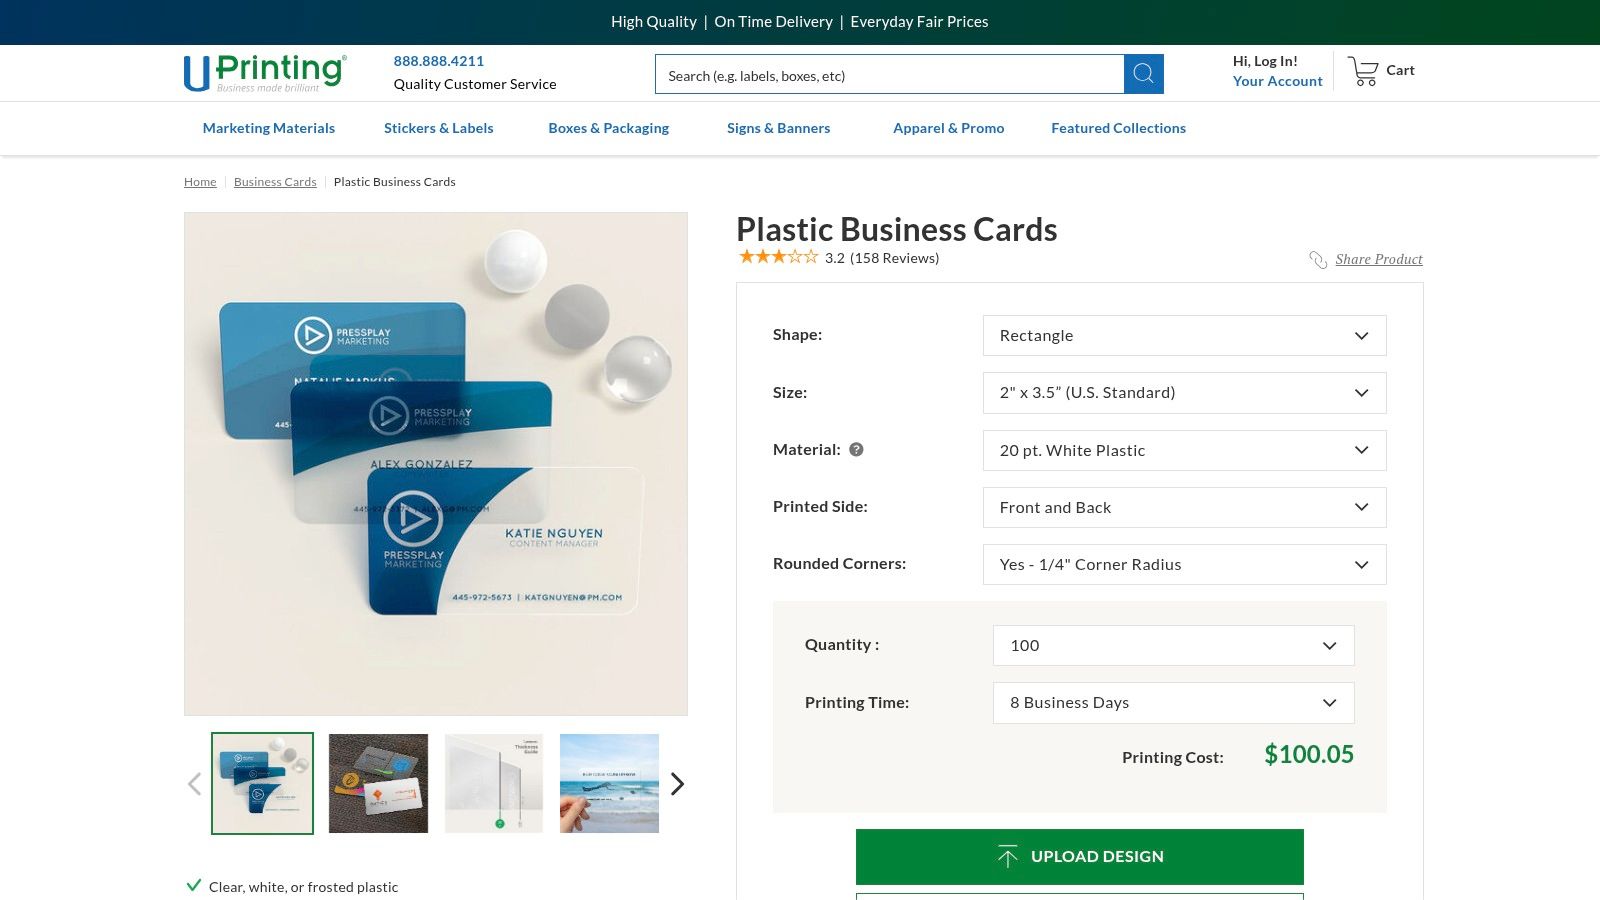
Task: Open the Quantity dropdown
Action: pyautogui.click(x=1173, y=646)
